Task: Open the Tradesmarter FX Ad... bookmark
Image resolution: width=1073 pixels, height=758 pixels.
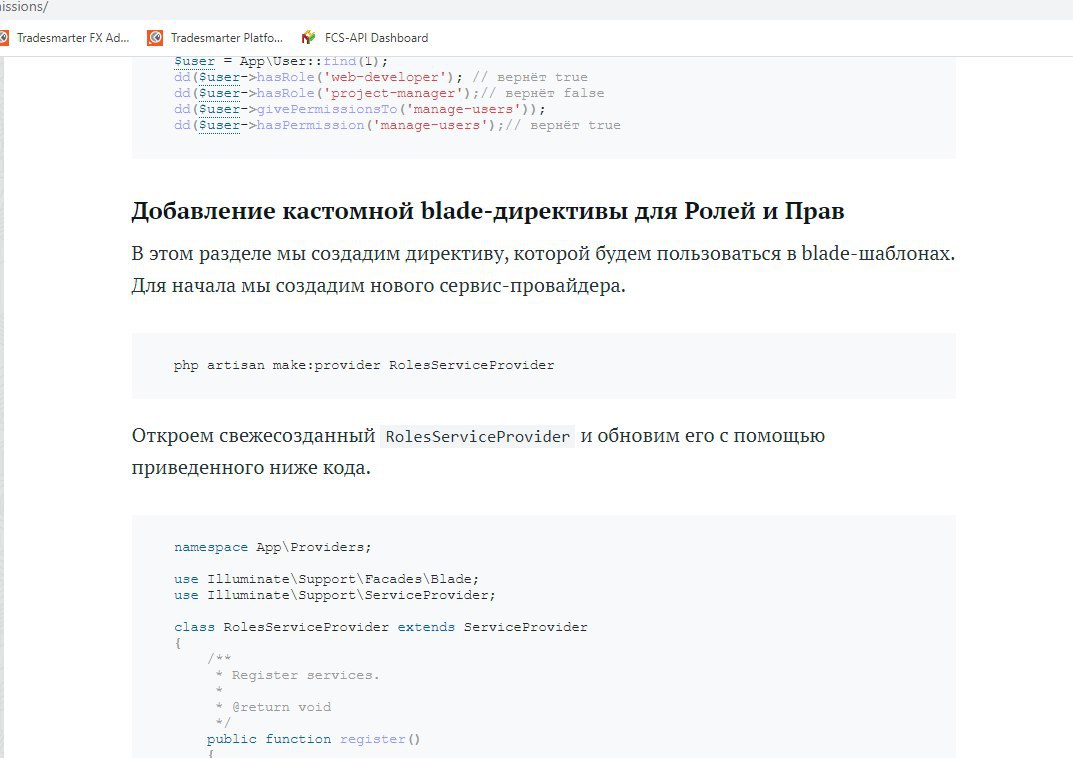Action: (65, 38)
